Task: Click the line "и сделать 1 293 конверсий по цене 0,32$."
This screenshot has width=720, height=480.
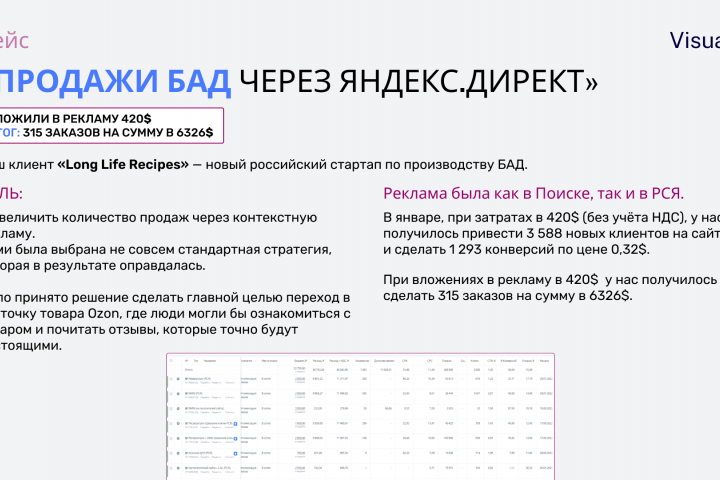Action: click(516, 249)
